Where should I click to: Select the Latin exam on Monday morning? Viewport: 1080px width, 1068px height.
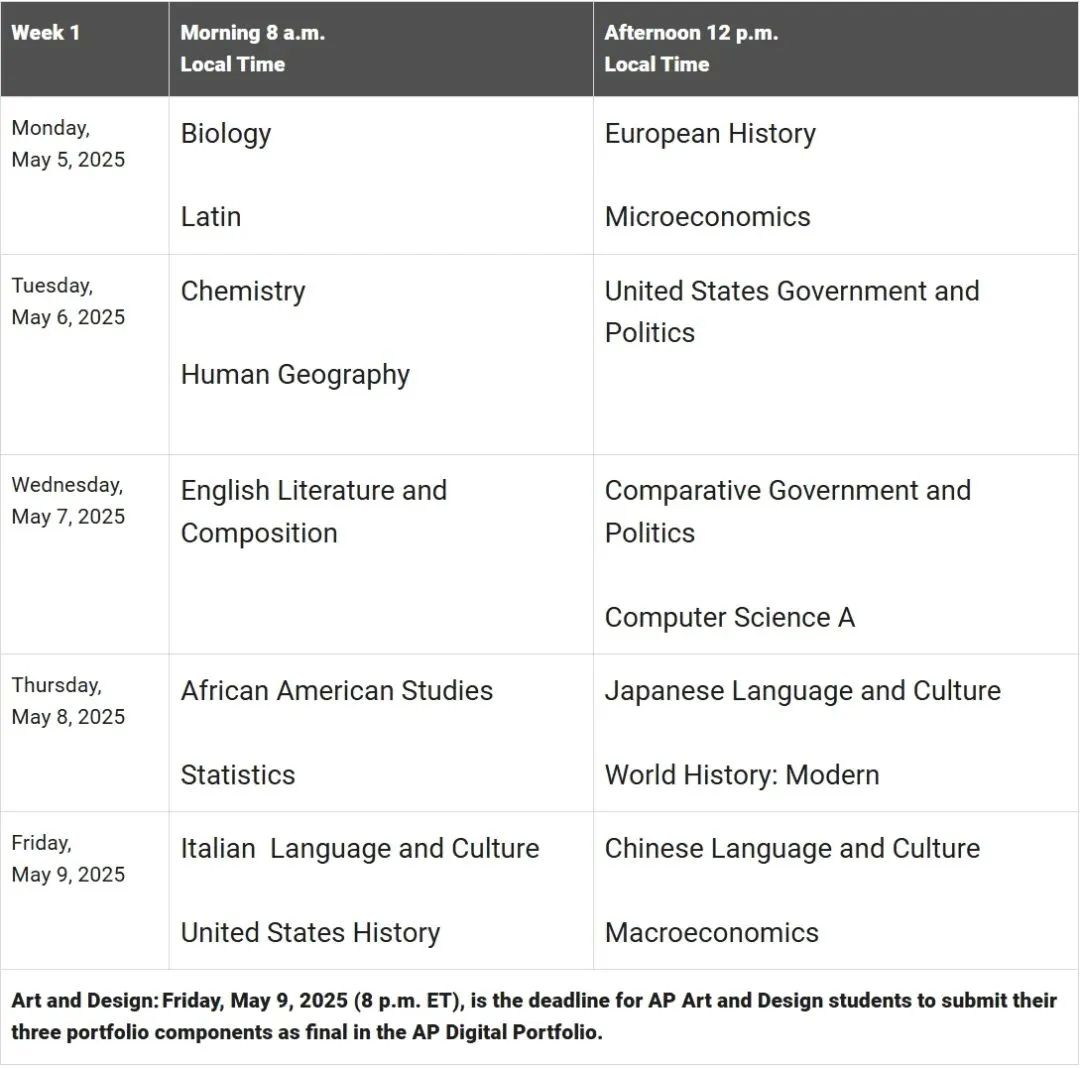[211, 217]
